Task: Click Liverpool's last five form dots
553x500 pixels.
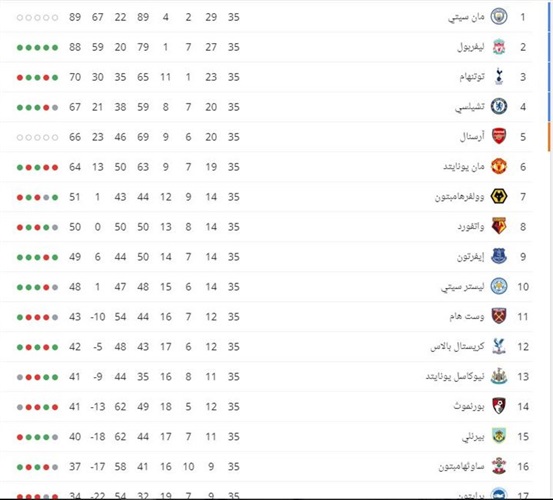Action: point(37,47)
